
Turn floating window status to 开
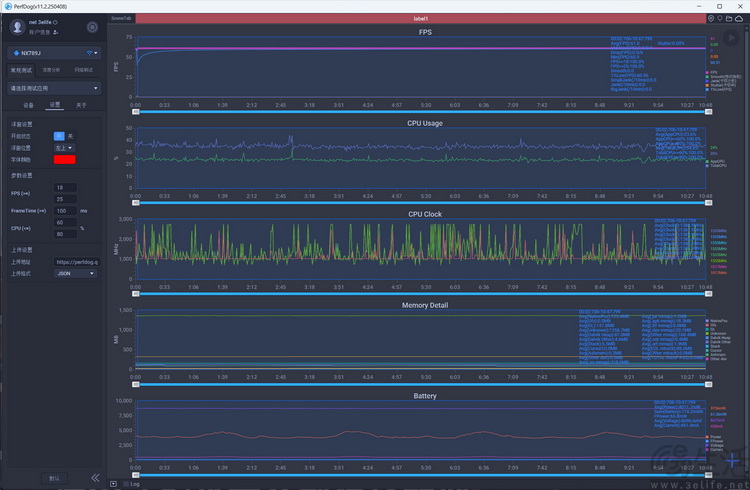59,136
